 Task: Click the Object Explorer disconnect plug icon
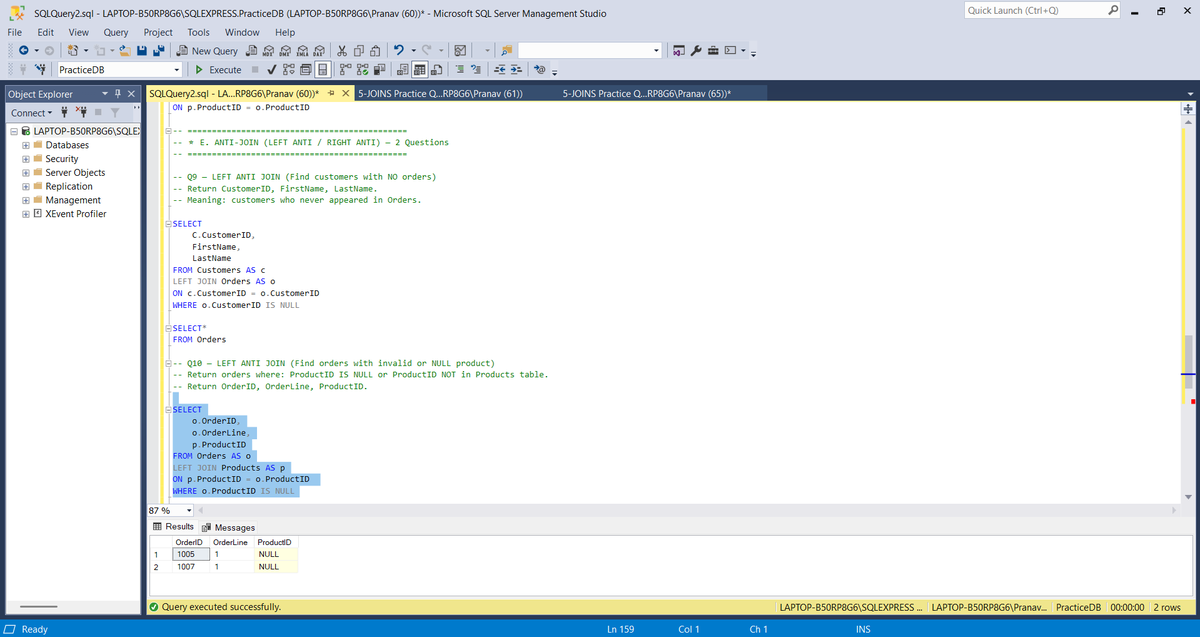82,113
